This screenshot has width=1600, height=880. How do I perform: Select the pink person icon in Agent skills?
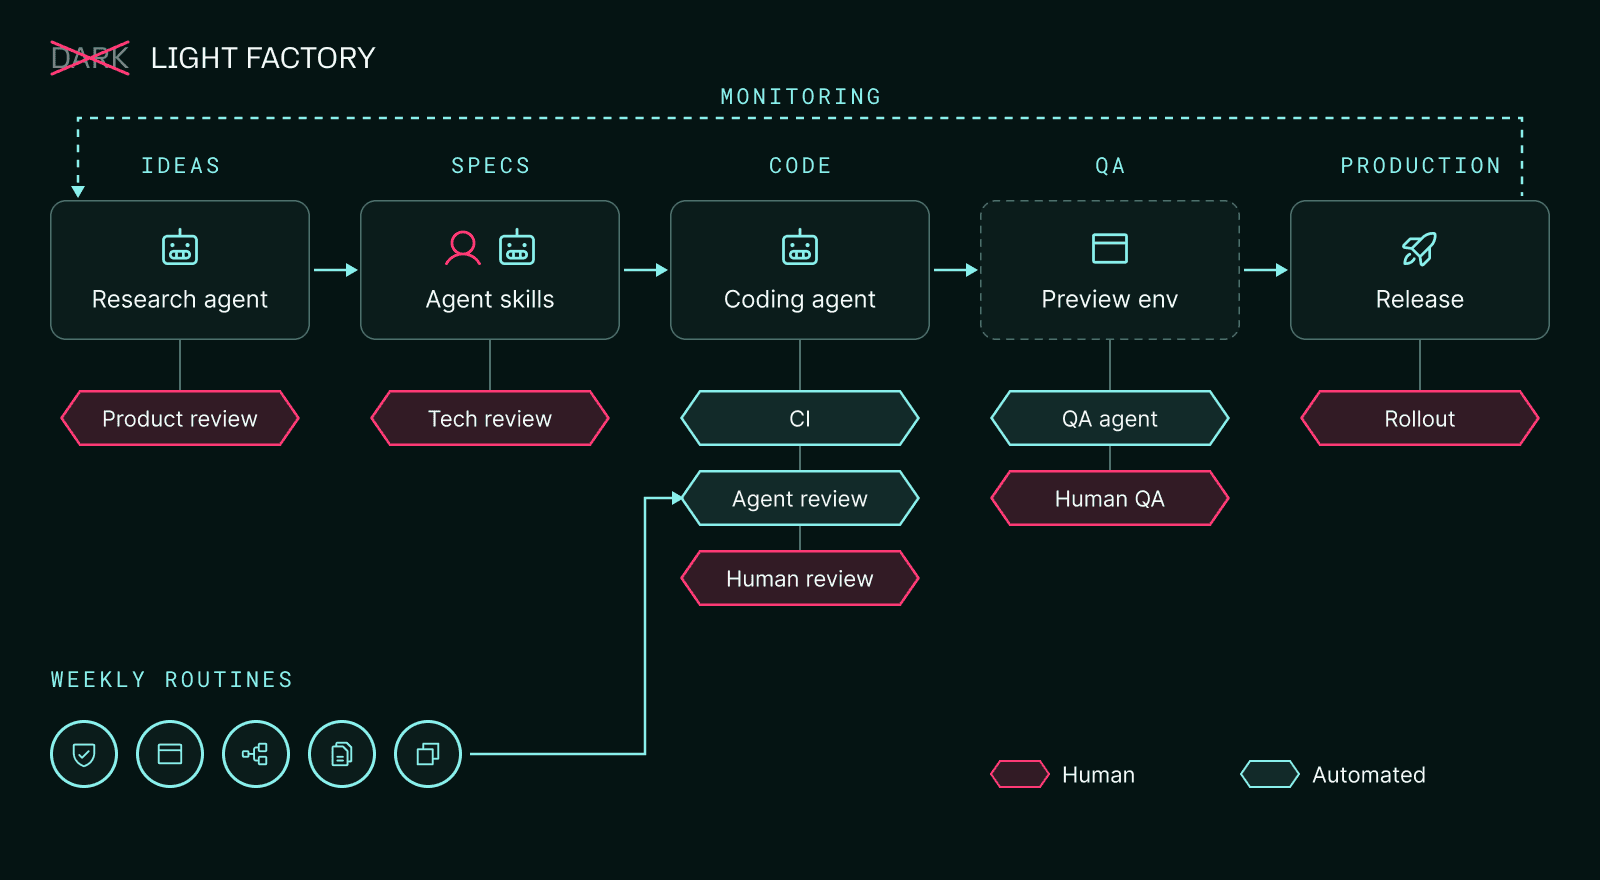pyautogui.click(x=463, y=248)
